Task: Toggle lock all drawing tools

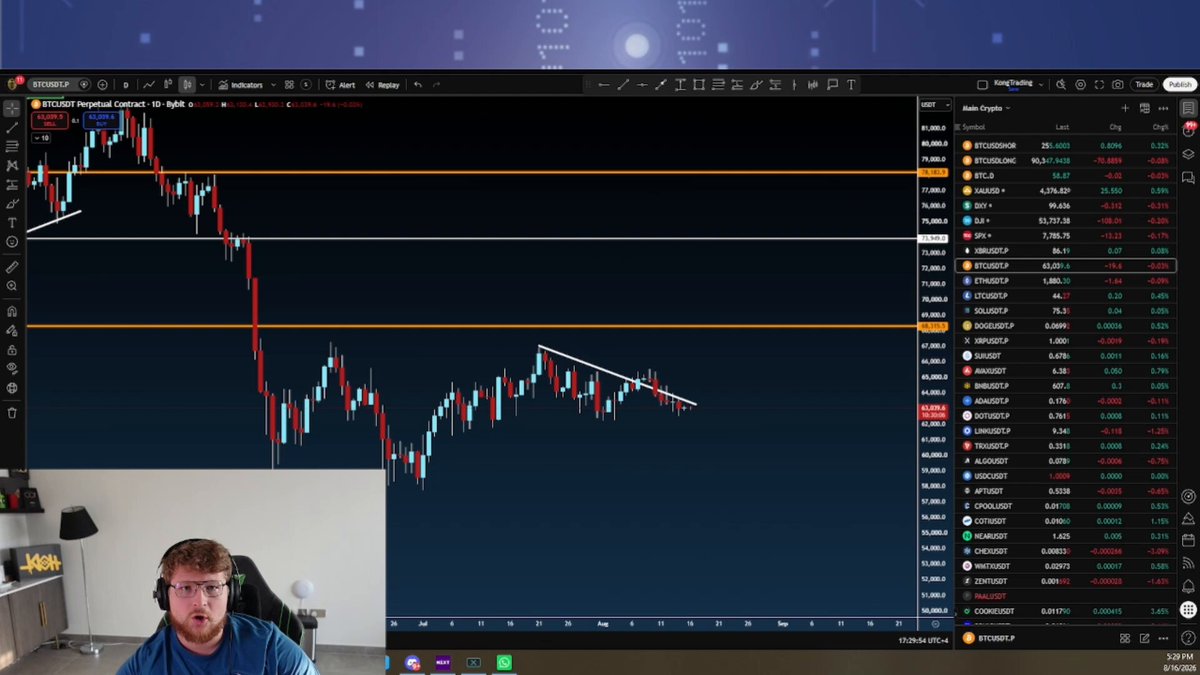Action: 12,350
